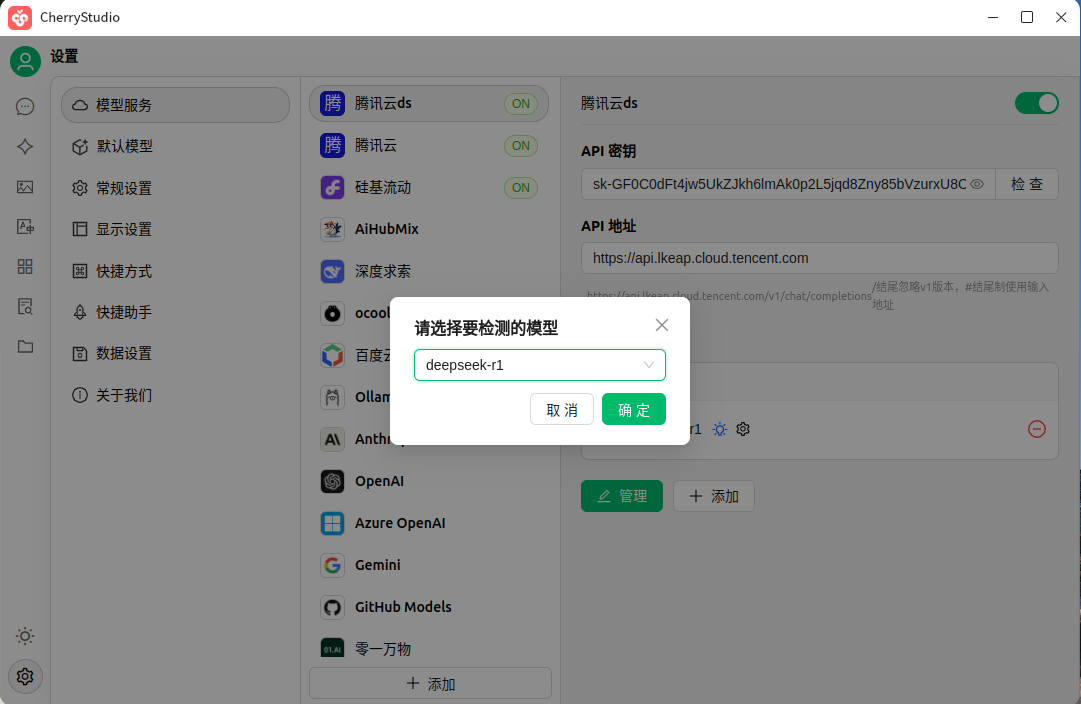Toggle the 硅基流动 ON badge

point(520,187)
